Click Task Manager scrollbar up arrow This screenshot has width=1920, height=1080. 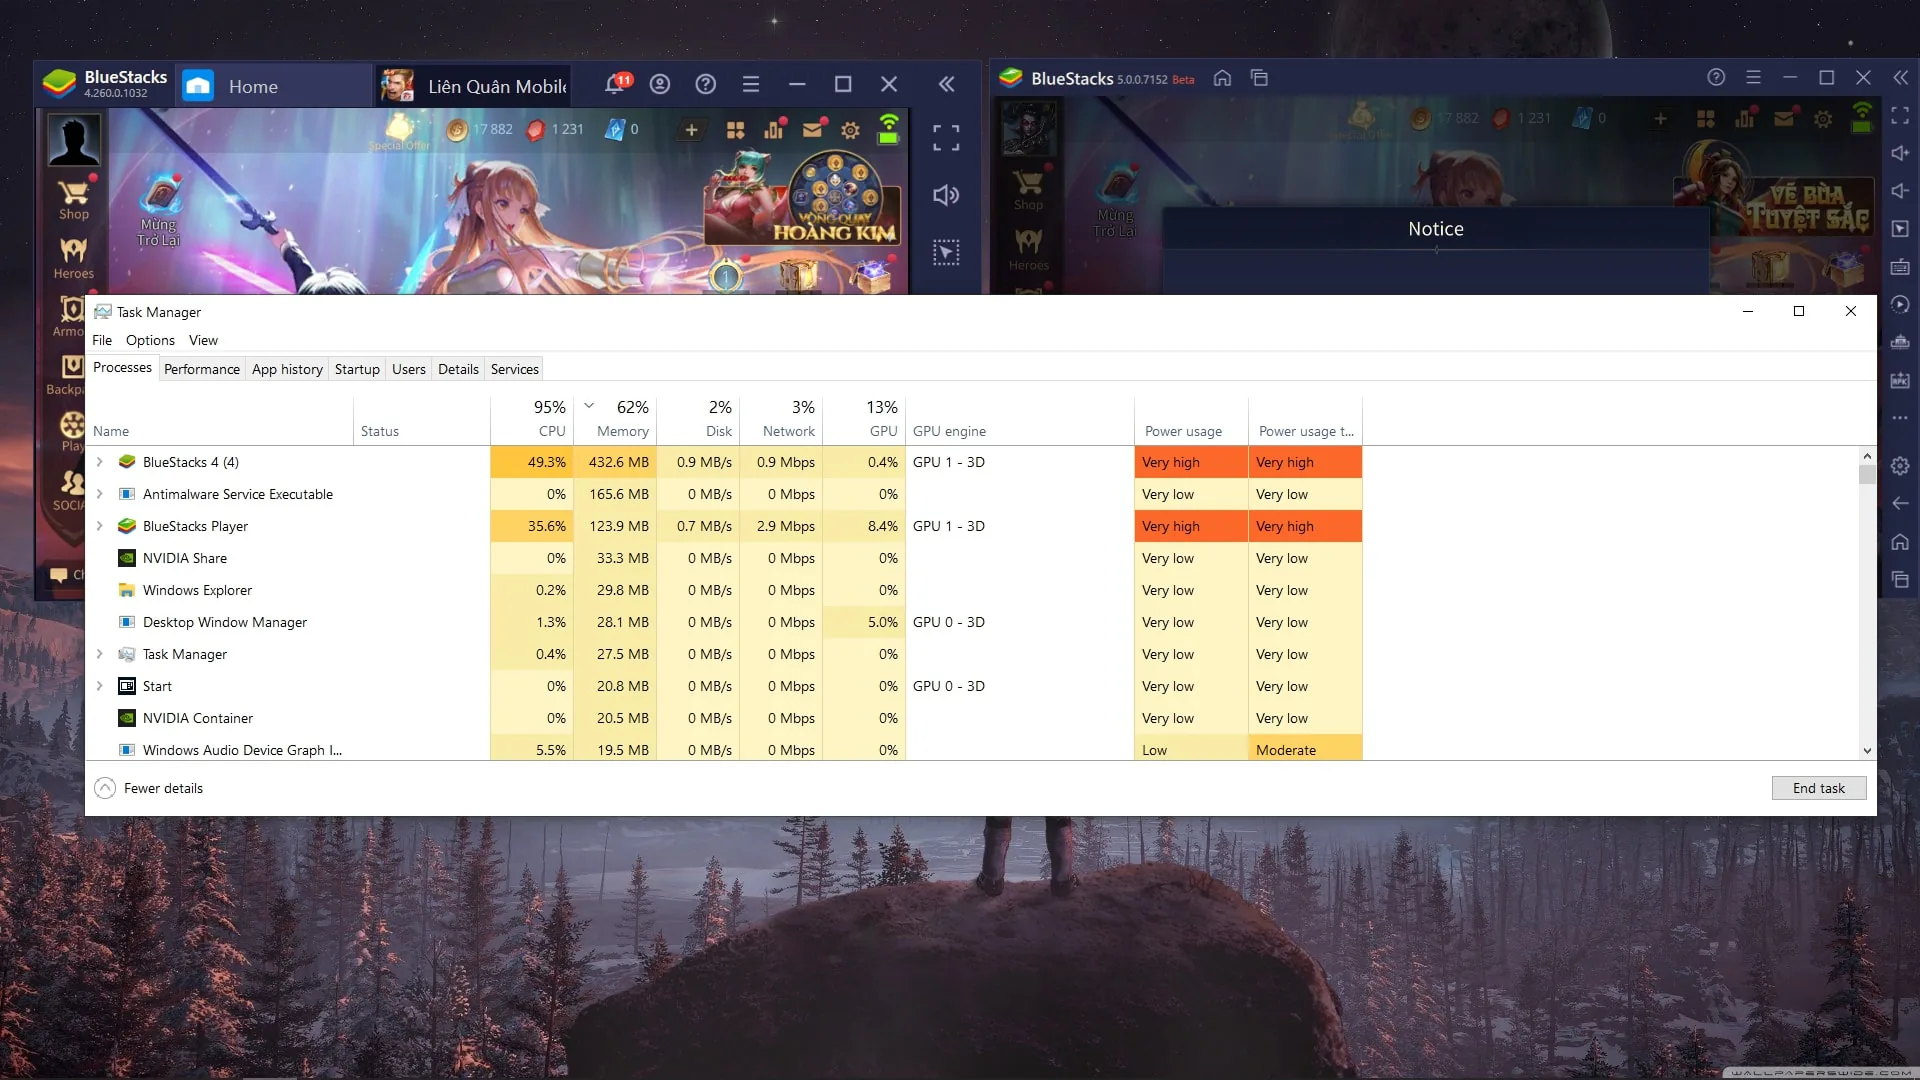point(1867,455)
